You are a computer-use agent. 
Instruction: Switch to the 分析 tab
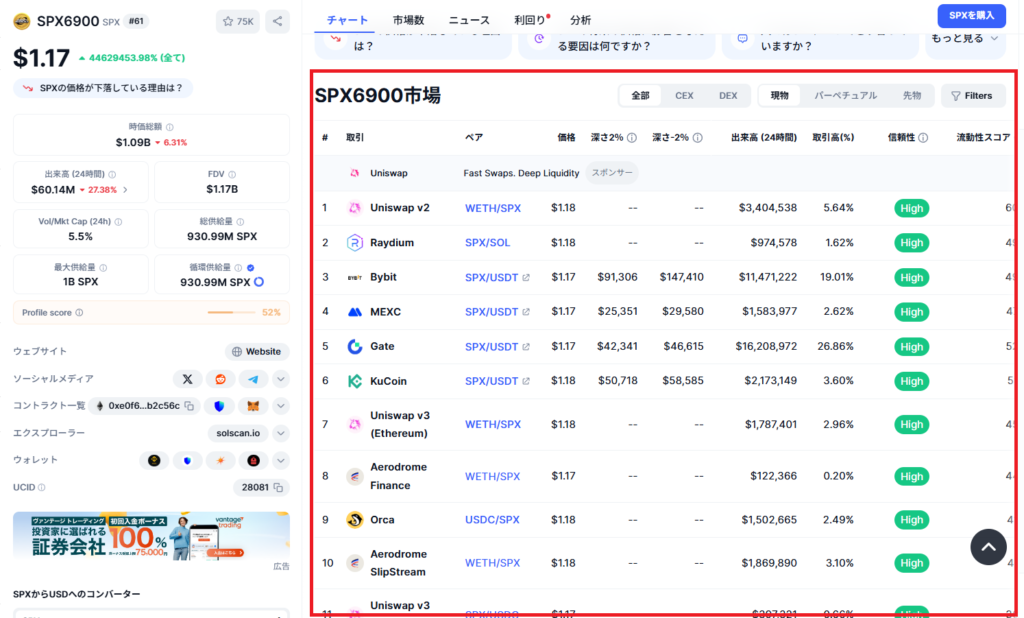[x=580, y=20]
